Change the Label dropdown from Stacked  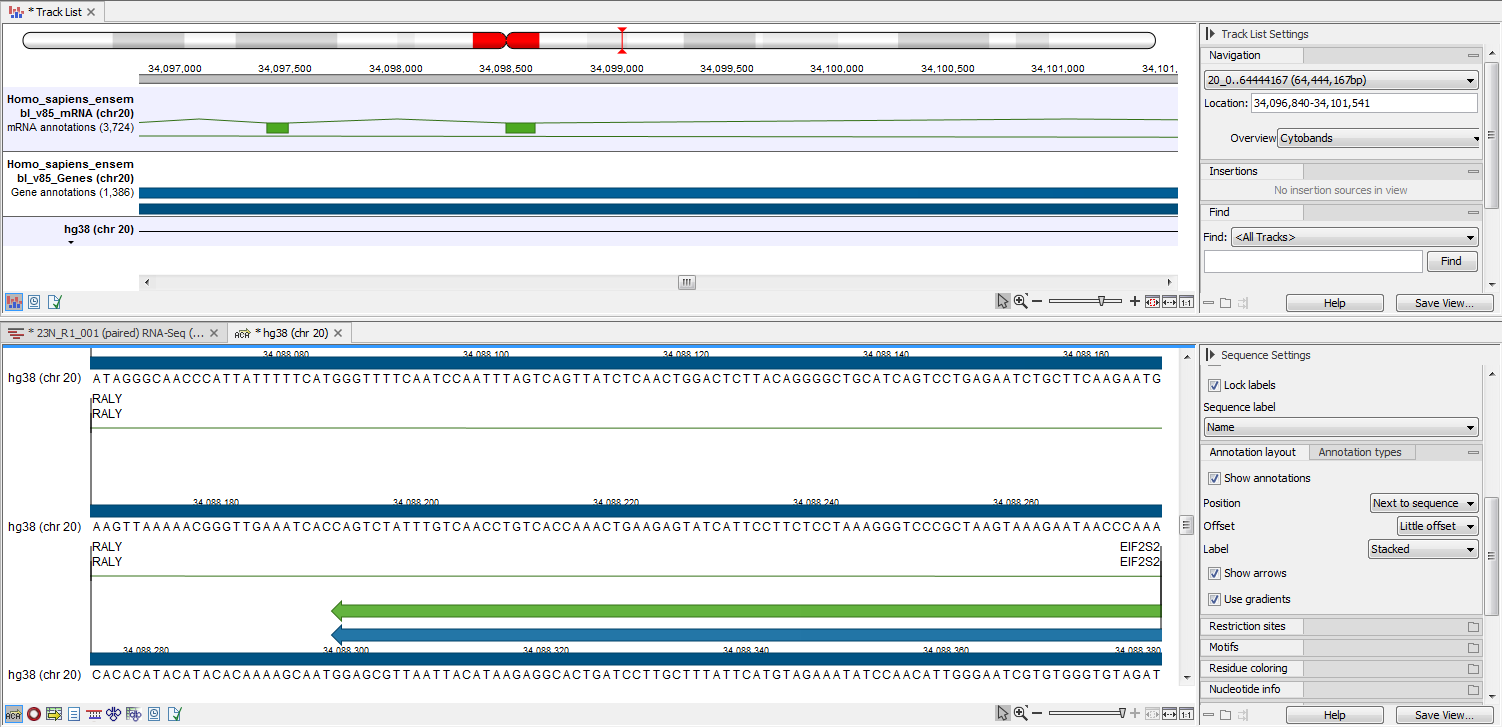point(1422,549)
